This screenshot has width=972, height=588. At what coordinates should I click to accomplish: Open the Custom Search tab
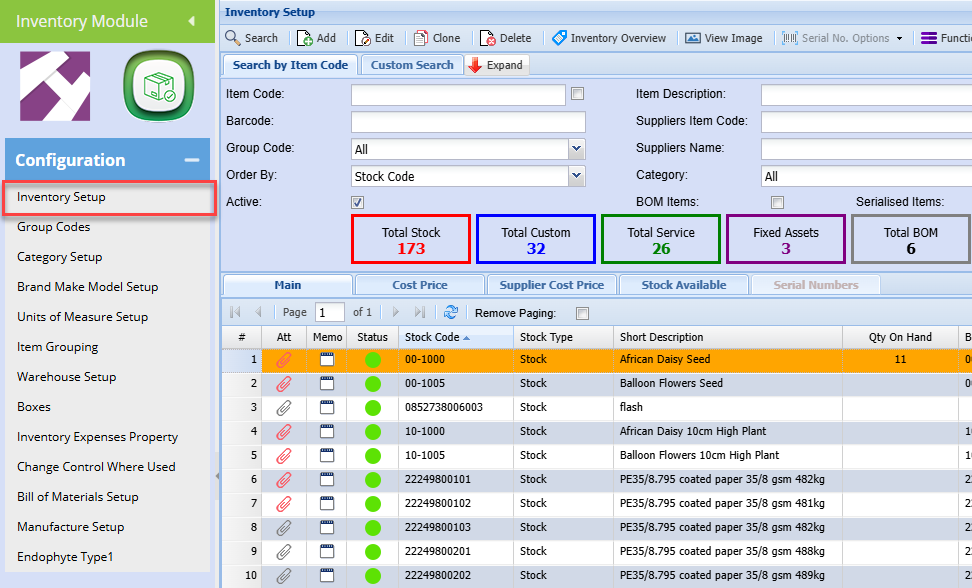[411, 65]
